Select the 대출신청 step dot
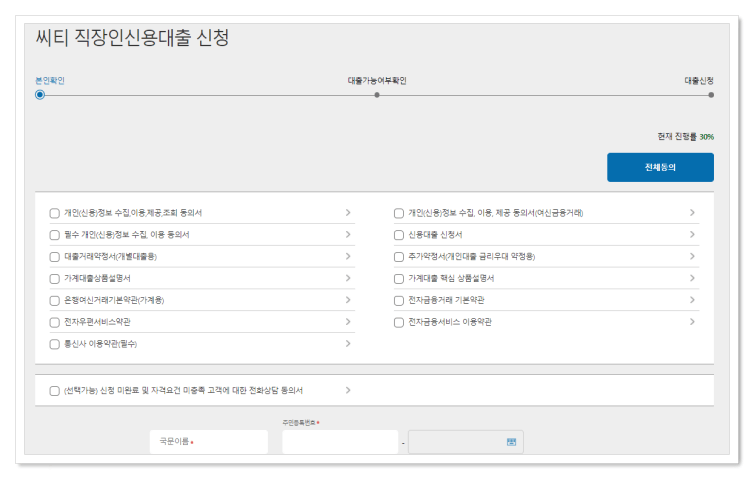 (711, 95)
